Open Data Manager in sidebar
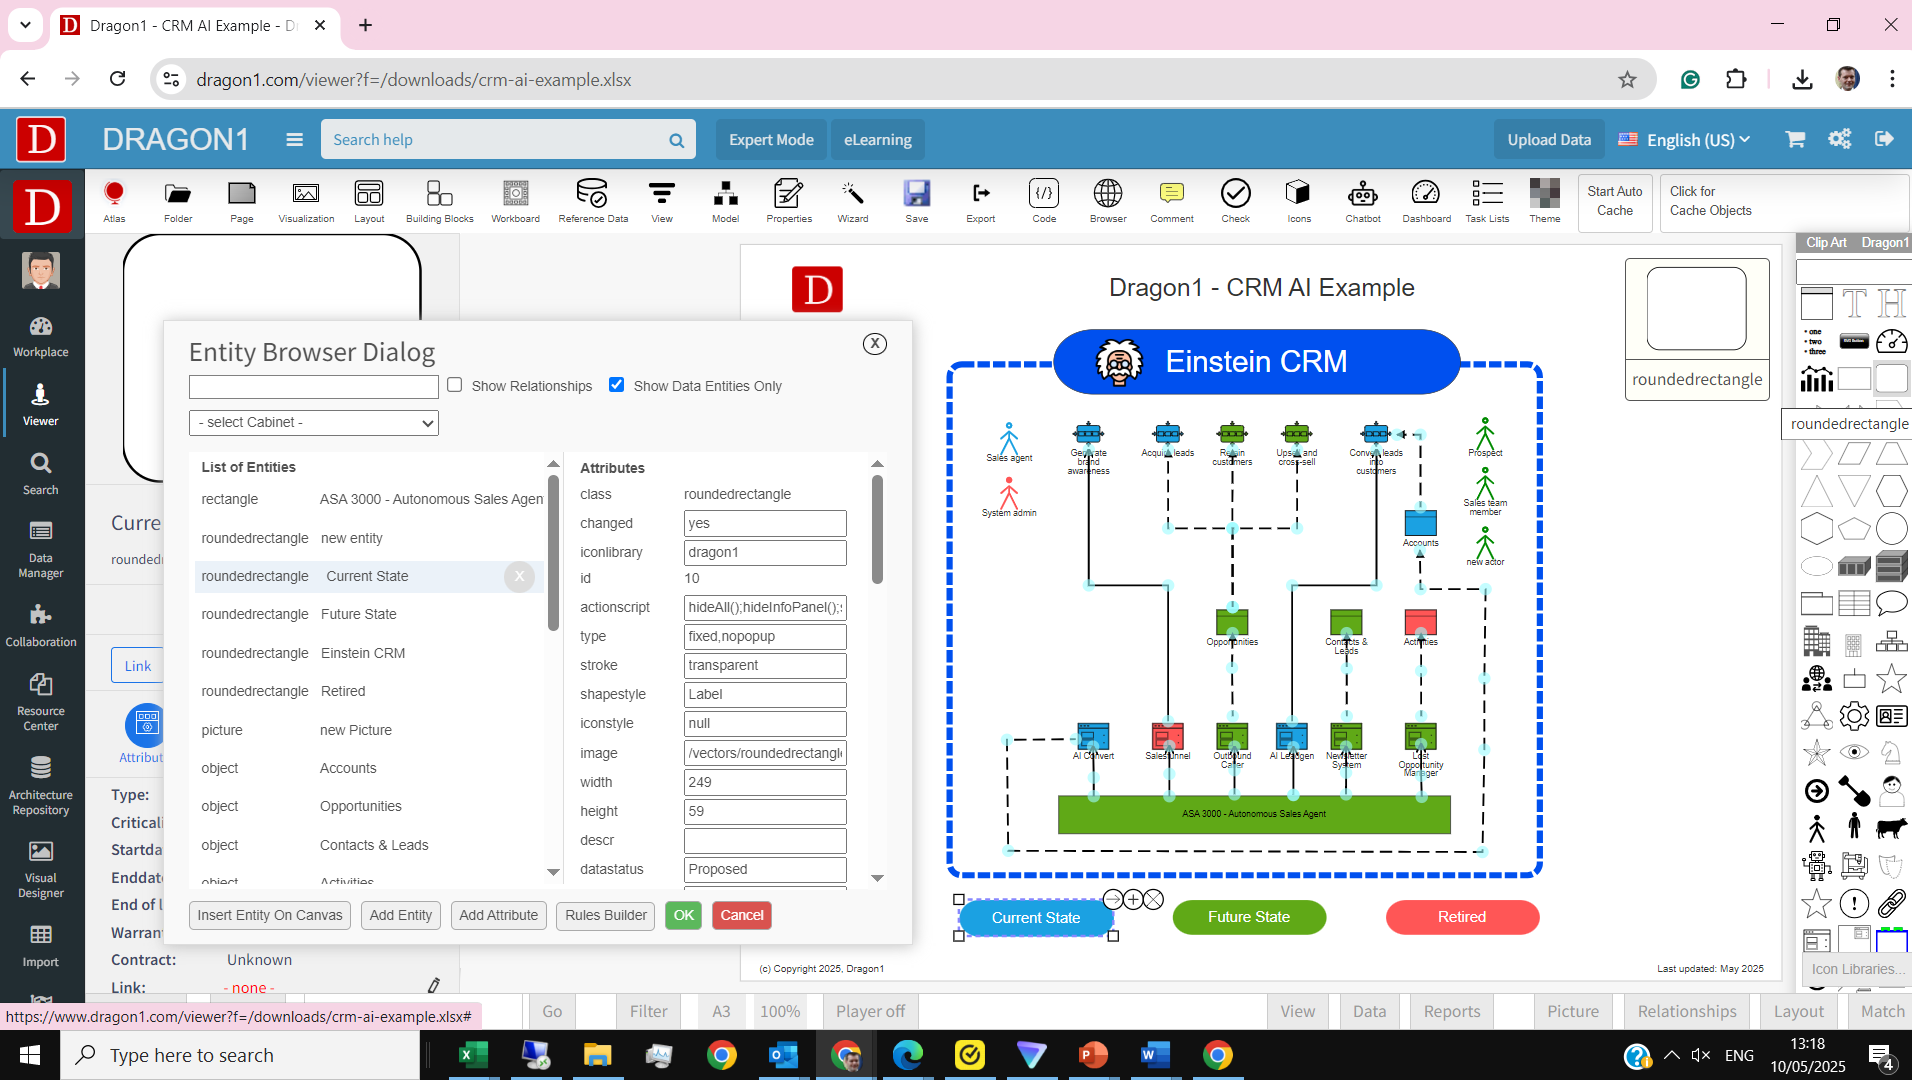 41,550
